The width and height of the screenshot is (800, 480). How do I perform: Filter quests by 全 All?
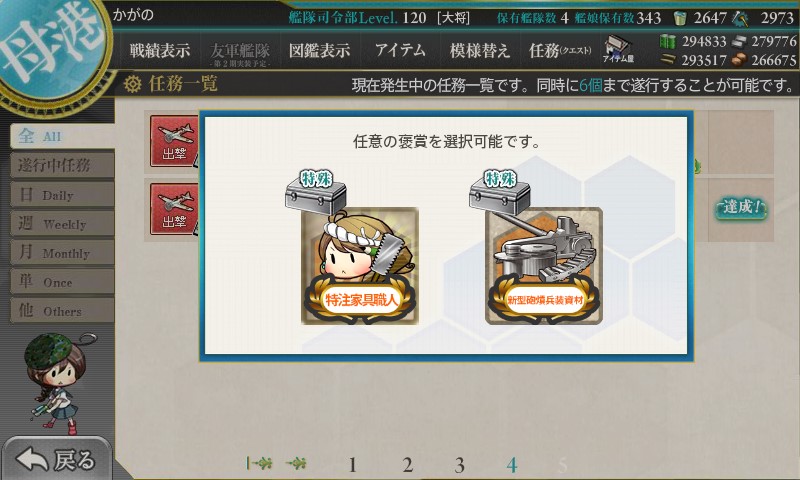[x=62, y=136]
